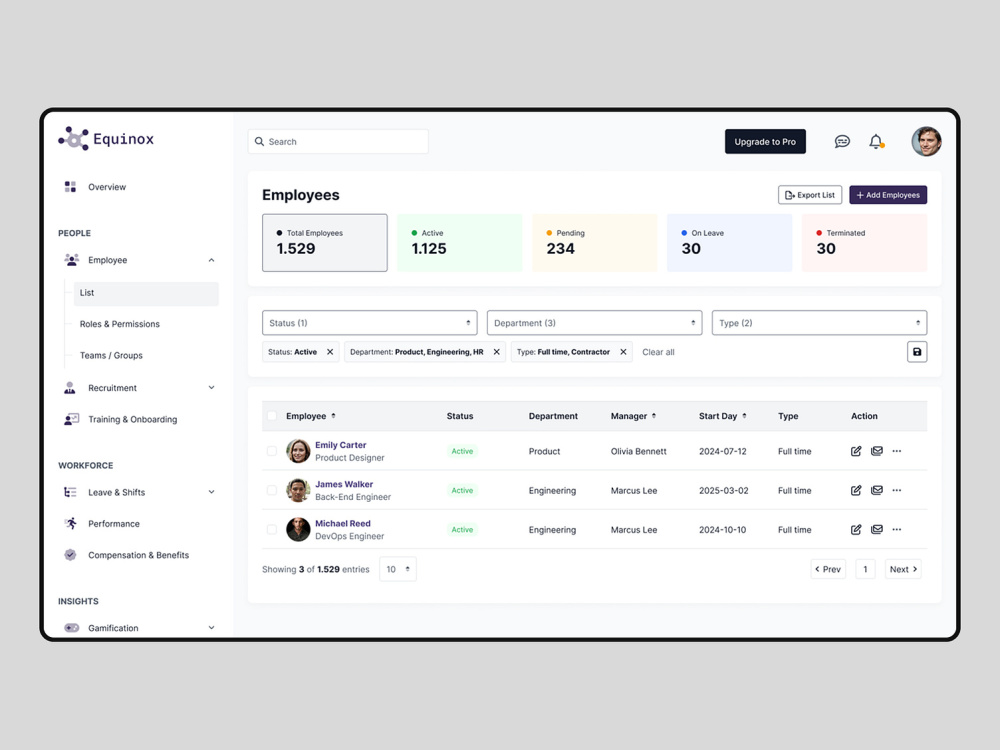The width and height of the screenshot is (1000, 750).
Task: Select List under Employee
Action: [x=146, y=293]
